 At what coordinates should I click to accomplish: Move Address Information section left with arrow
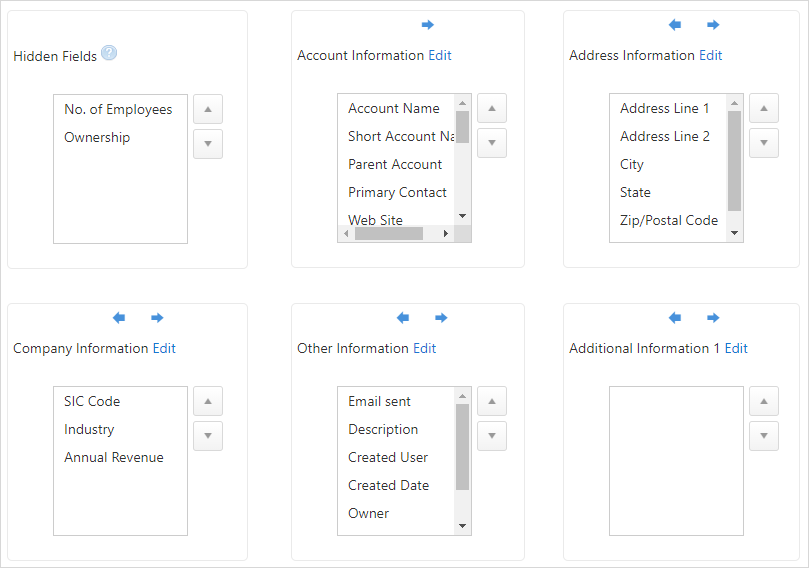(675, 25)
